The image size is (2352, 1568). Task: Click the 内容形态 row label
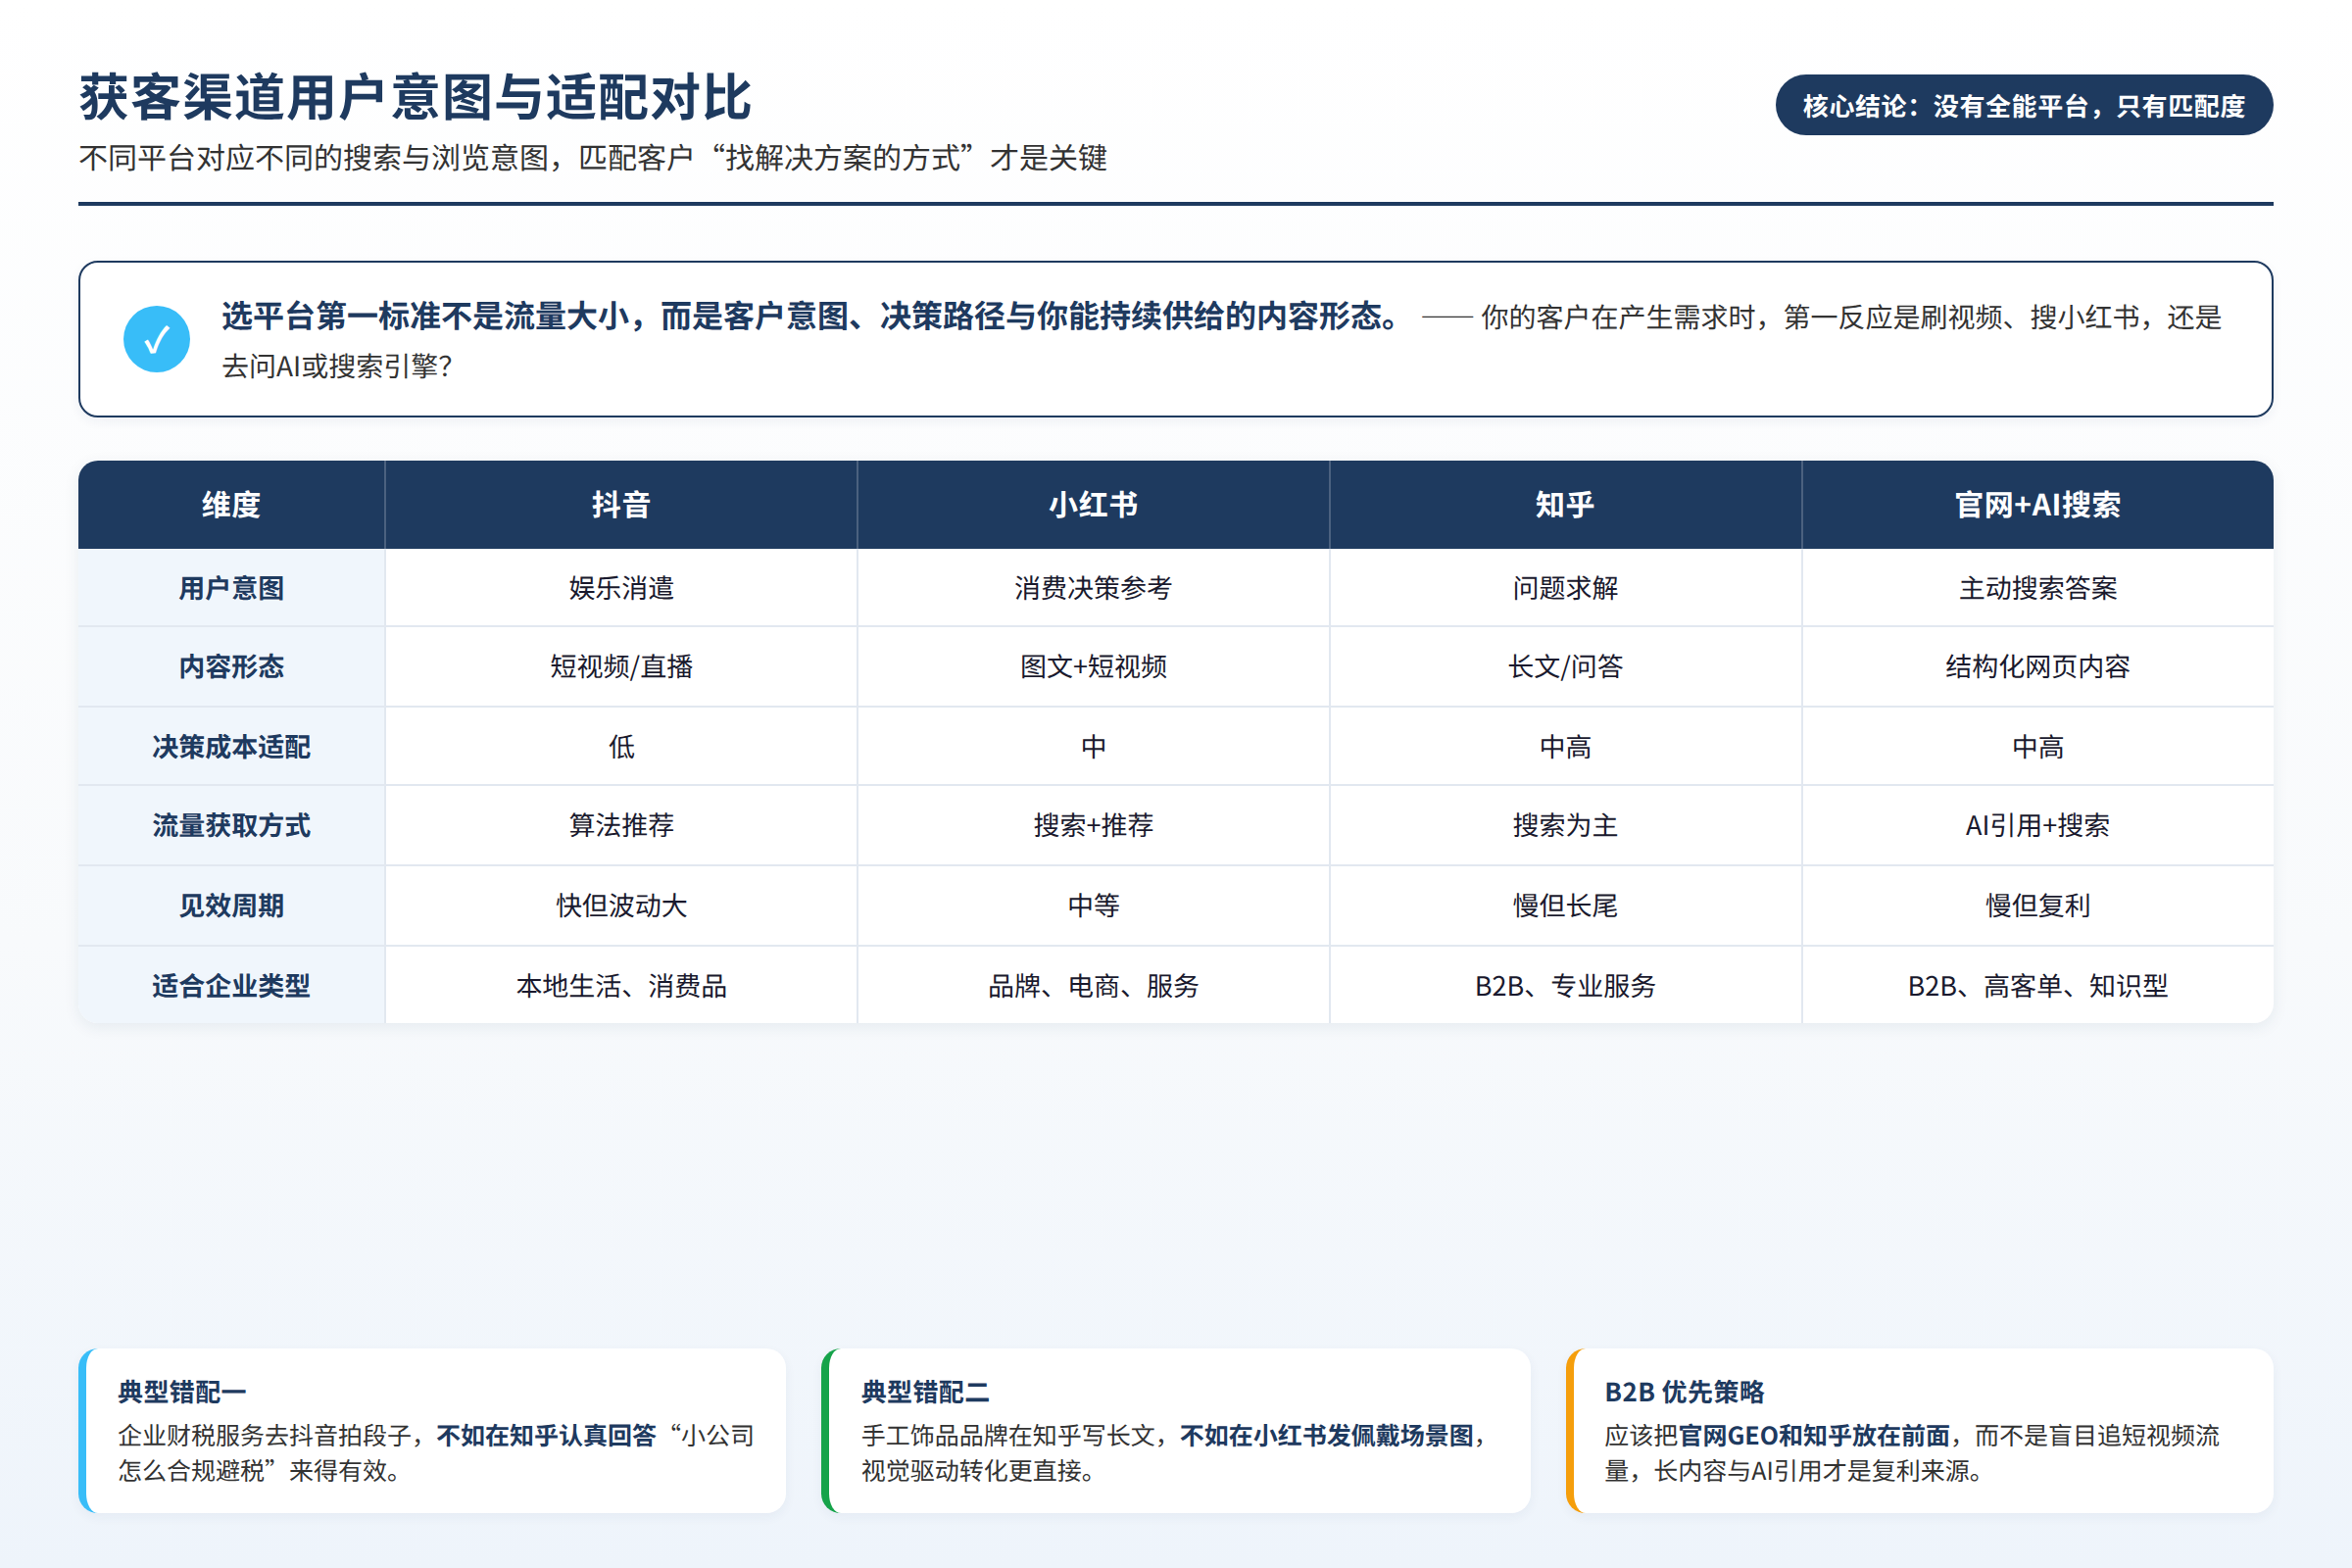tap(231, 667)
